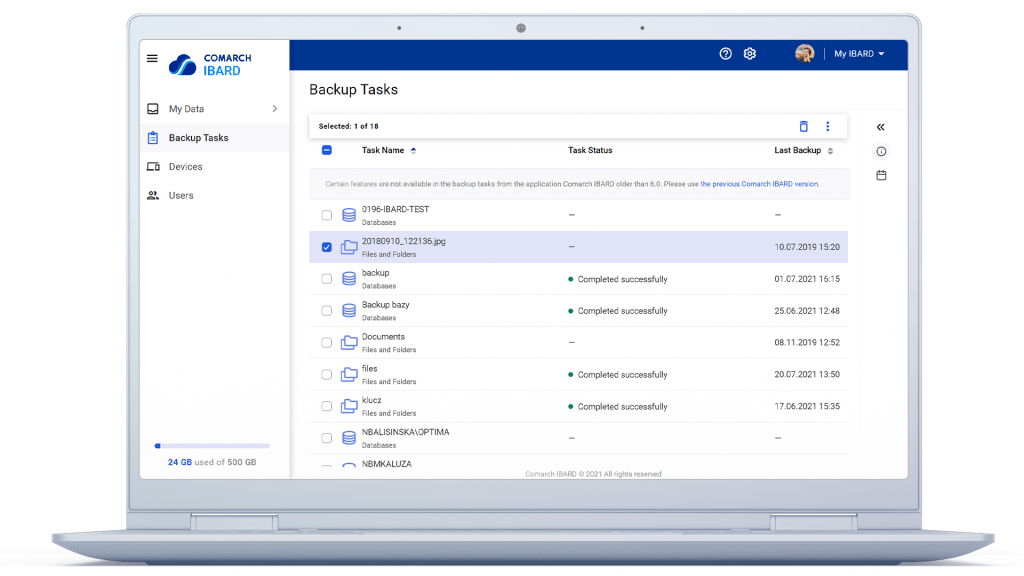Click the Task Status column header
This screenshot has height=576, width=1024.
coord(590,150)
